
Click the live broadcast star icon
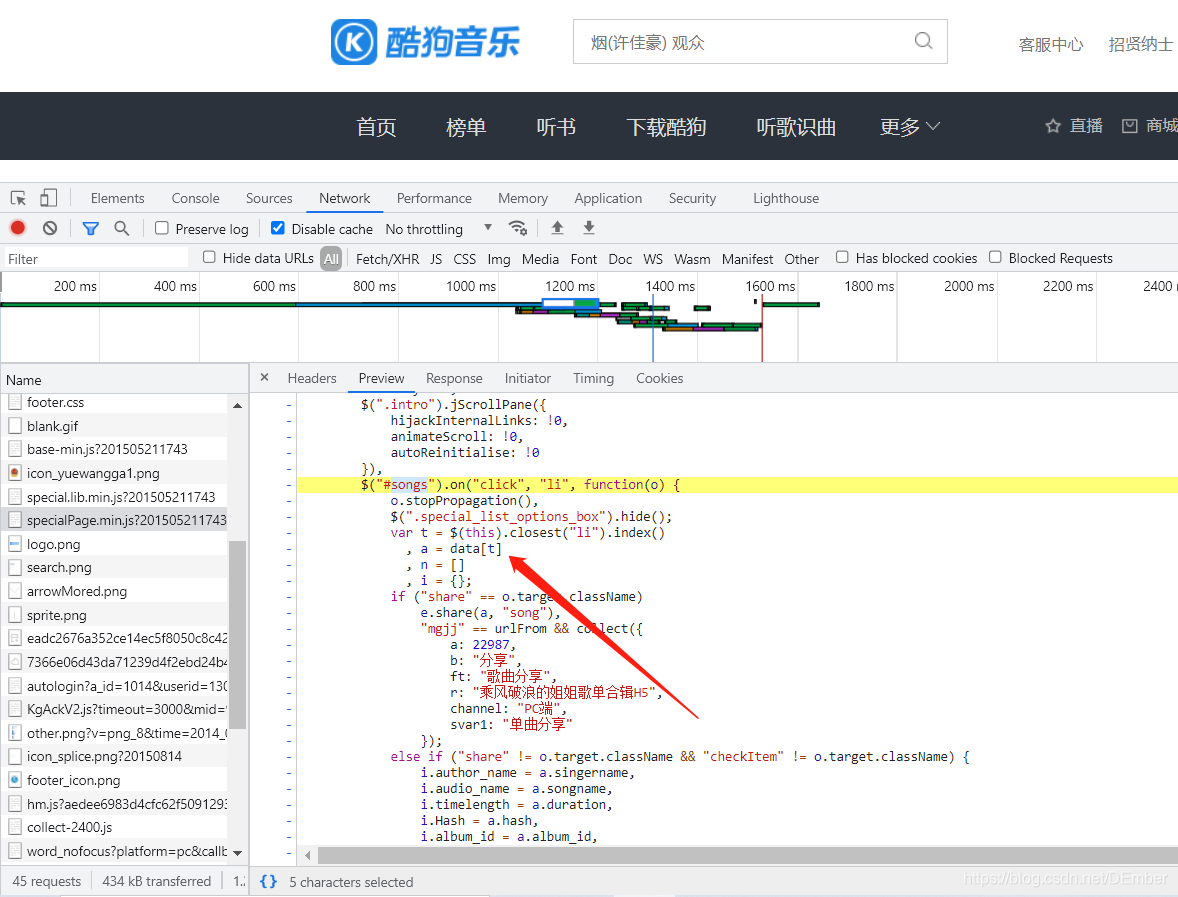1053,126
